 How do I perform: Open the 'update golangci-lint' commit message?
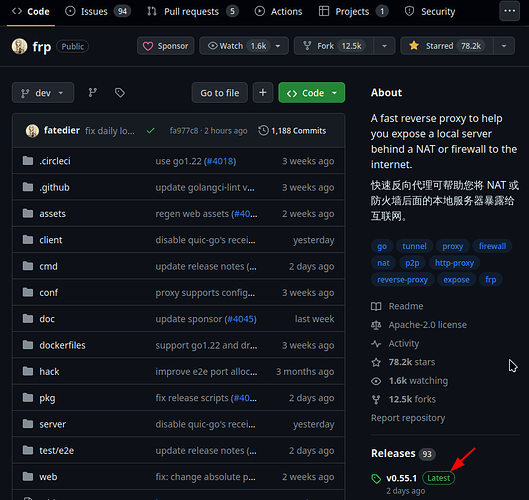(205, 188)
